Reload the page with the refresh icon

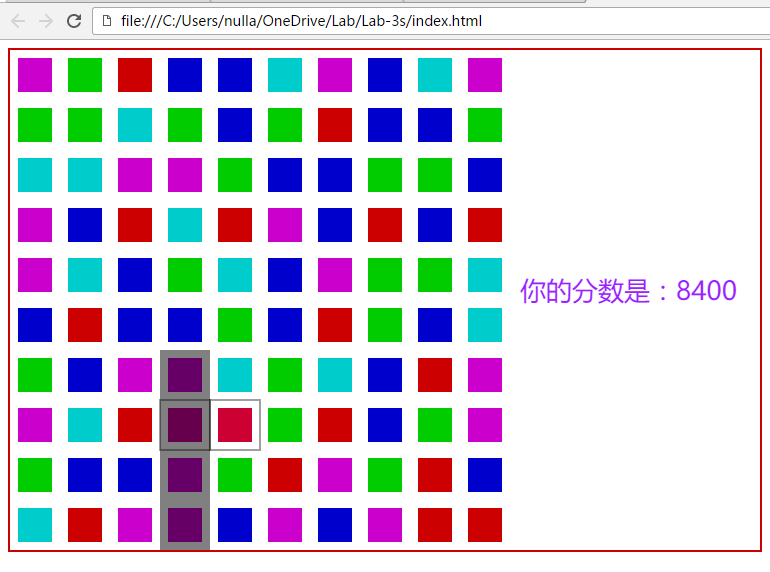tap(74, 21)
